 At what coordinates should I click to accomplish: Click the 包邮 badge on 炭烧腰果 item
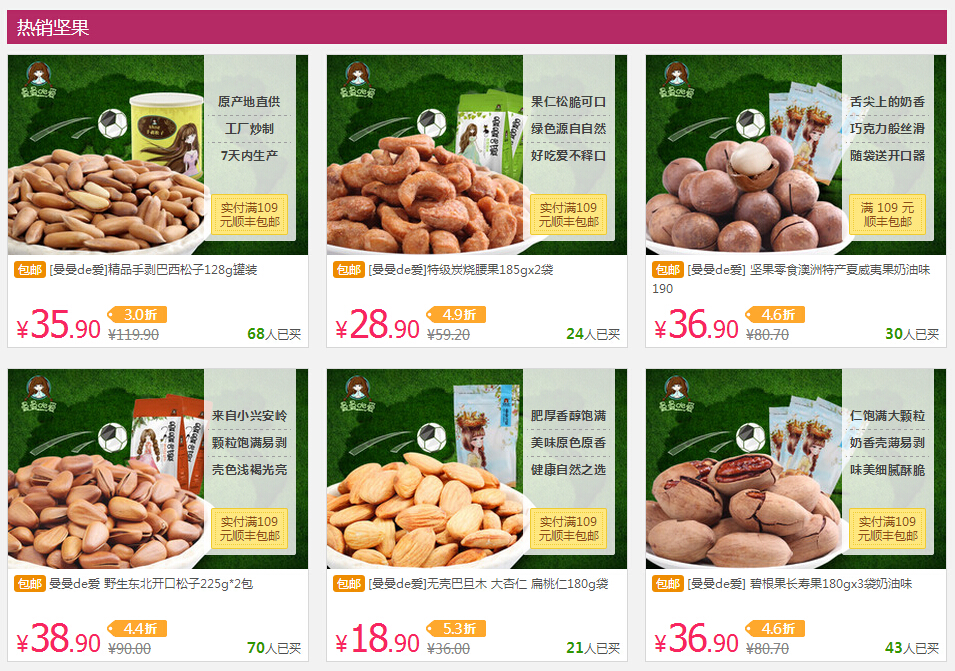click(x=349, y=270)
